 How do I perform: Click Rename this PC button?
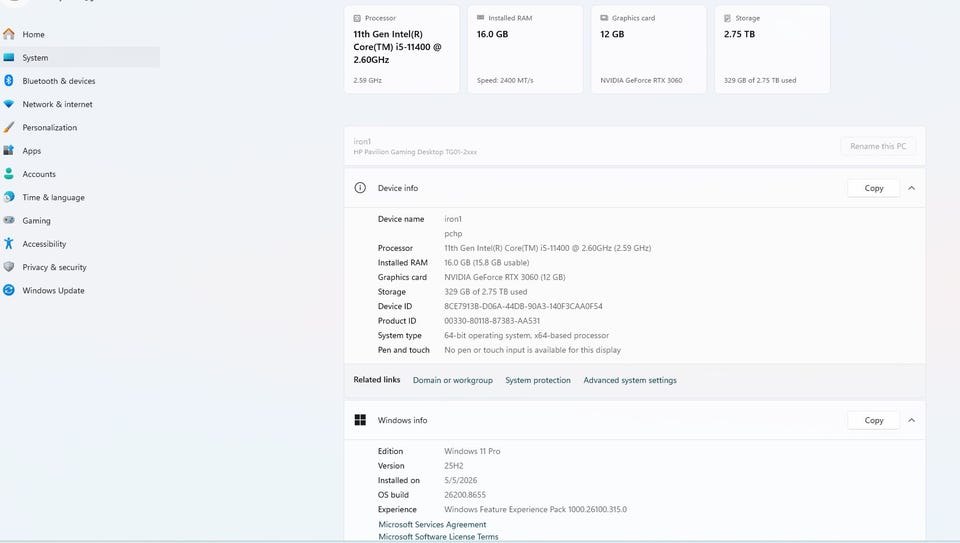878,146
